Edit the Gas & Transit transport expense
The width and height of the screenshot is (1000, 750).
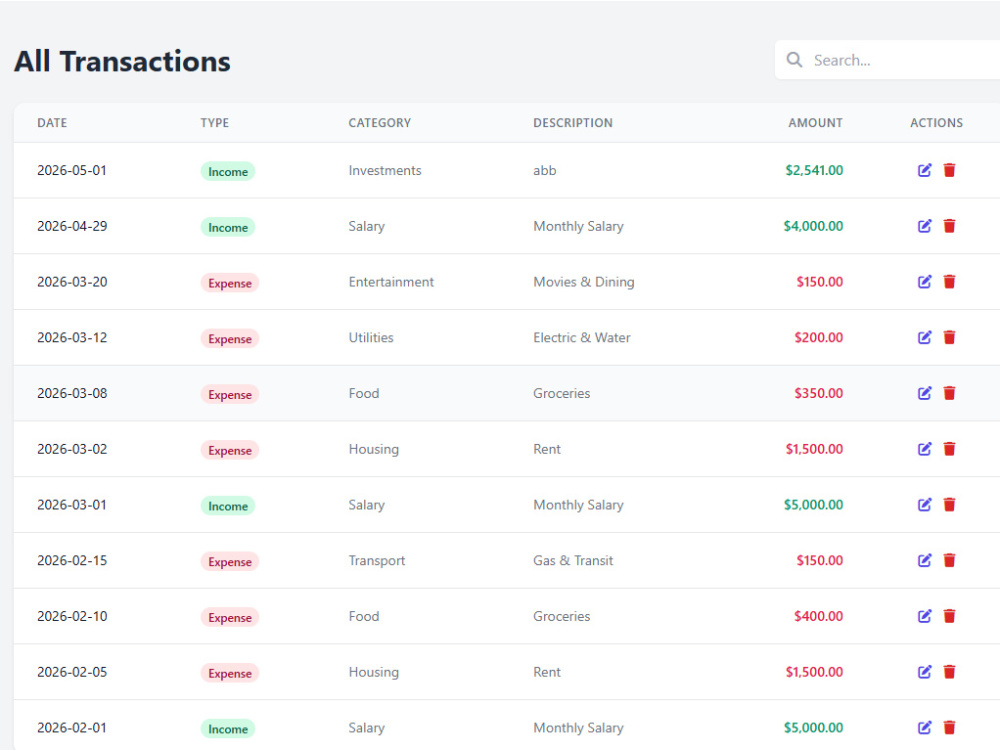pos(924,560)
